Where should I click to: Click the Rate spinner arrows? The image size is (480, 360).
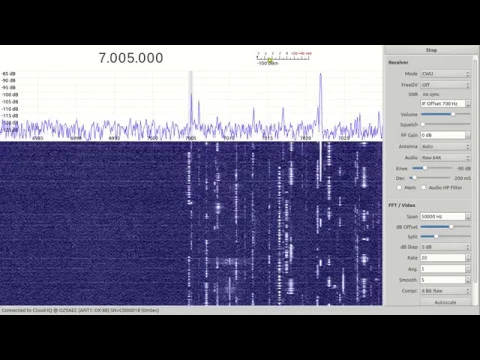468,258
